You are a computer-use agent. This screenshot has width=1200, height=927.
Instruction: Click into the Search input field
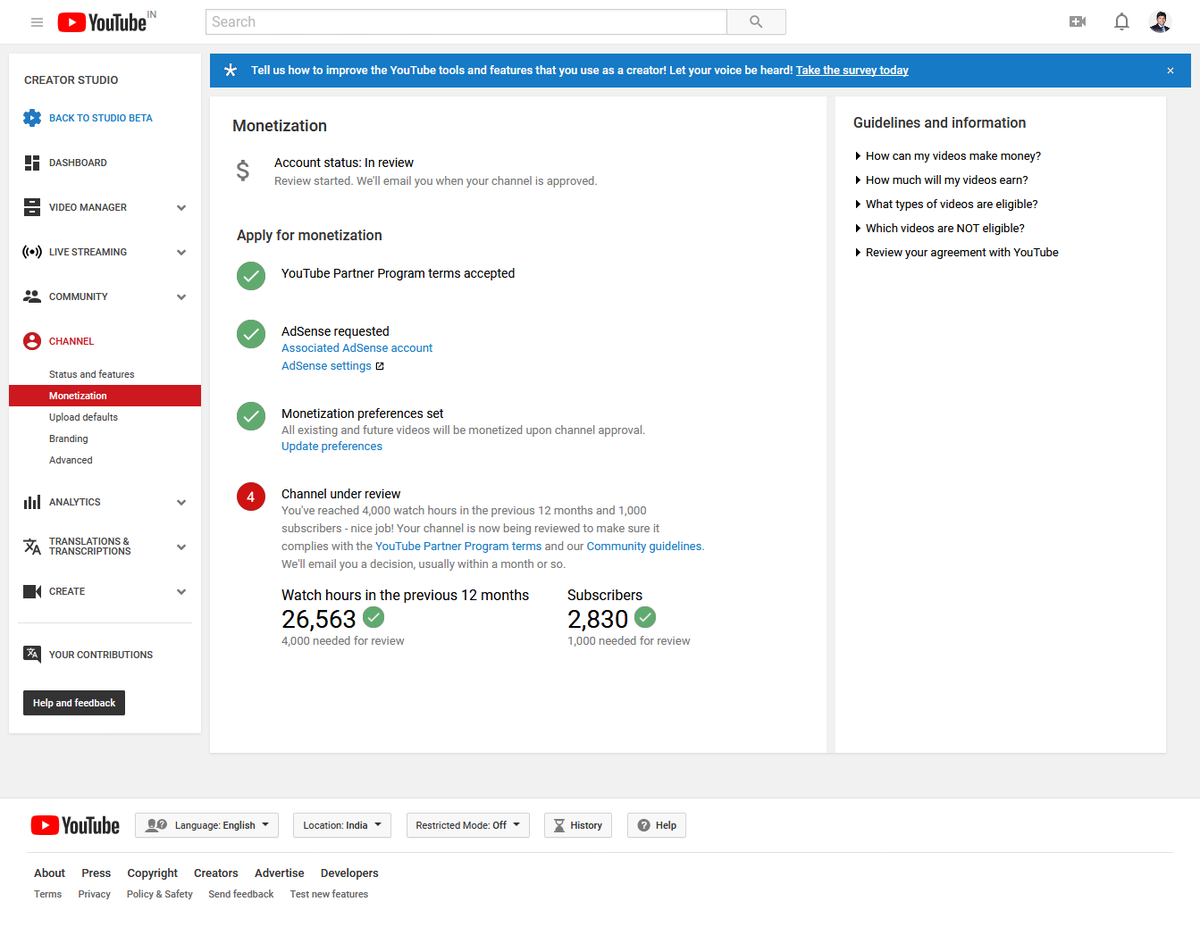(x=466, y=22)
